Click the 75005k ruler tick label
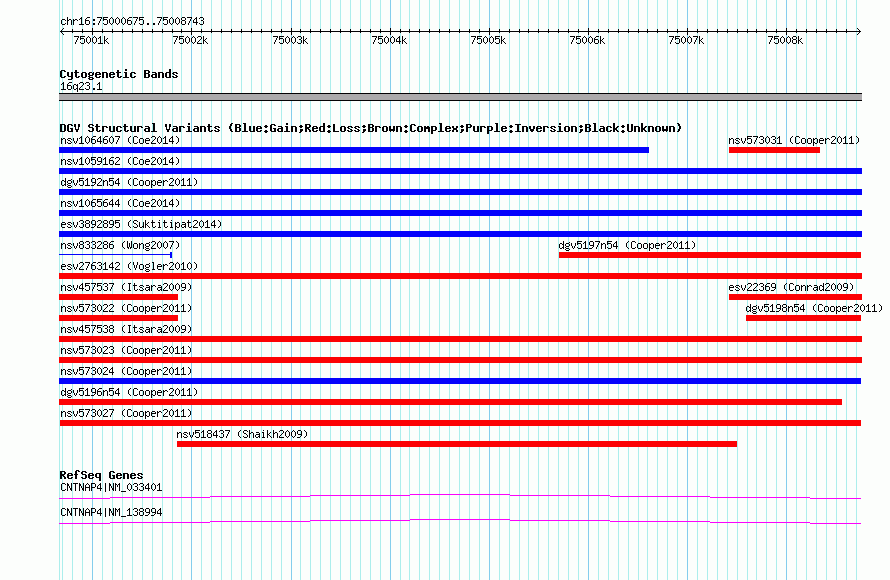The image size is (890, 580). click(x=488, y=40)
